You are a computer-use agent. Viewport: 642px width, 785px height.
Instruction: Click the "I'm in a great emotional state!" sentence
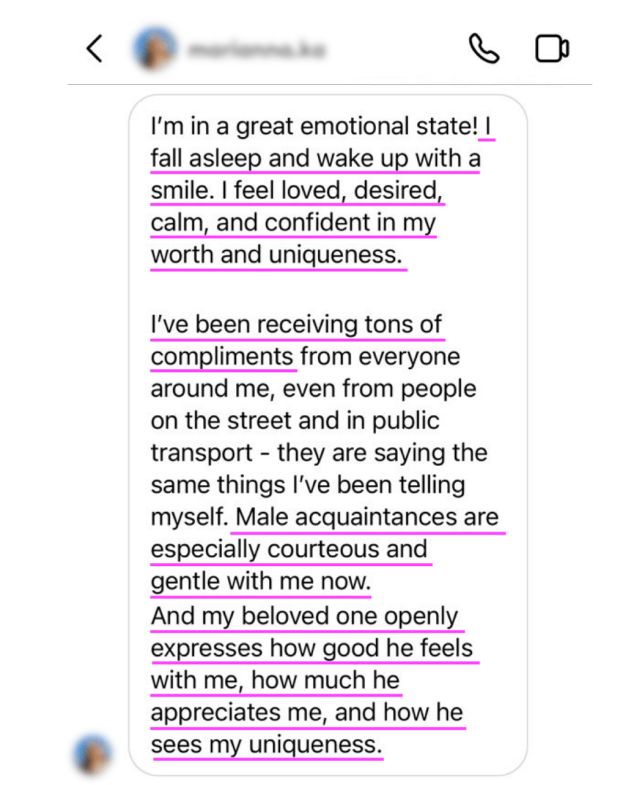coord(313,127)
